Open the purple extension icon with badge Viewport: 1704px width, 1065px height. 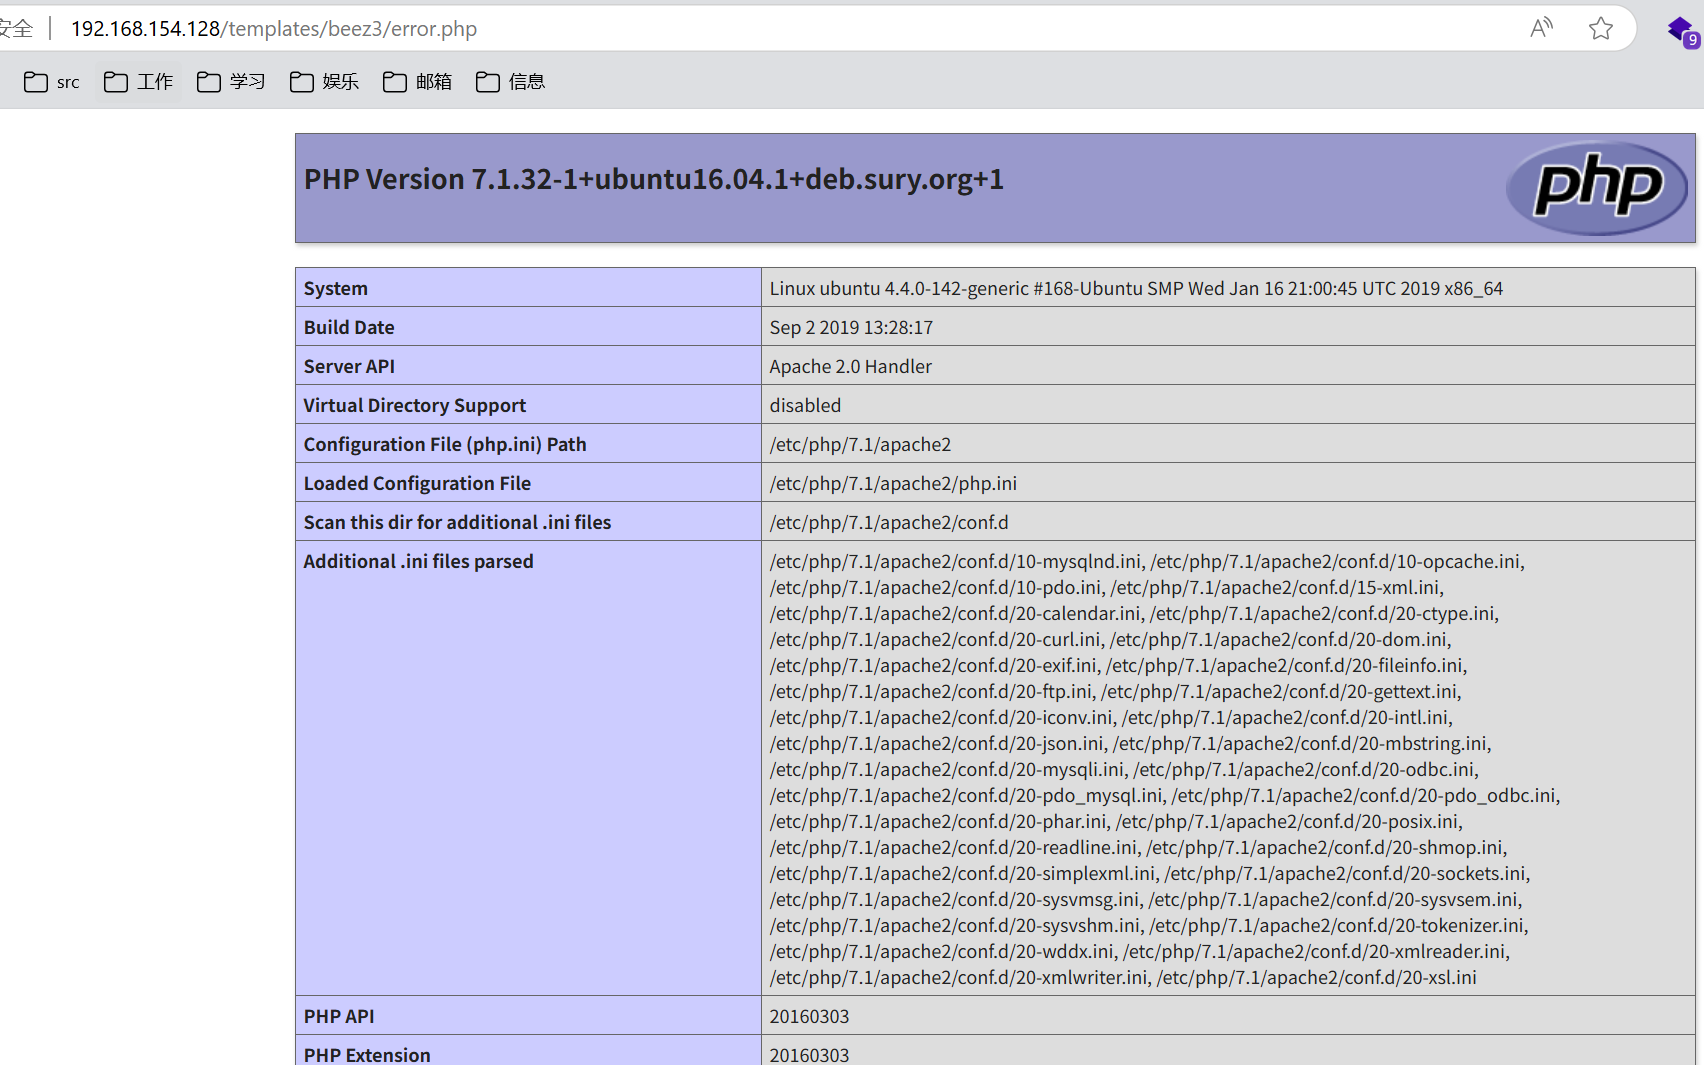click(1682, 30)
